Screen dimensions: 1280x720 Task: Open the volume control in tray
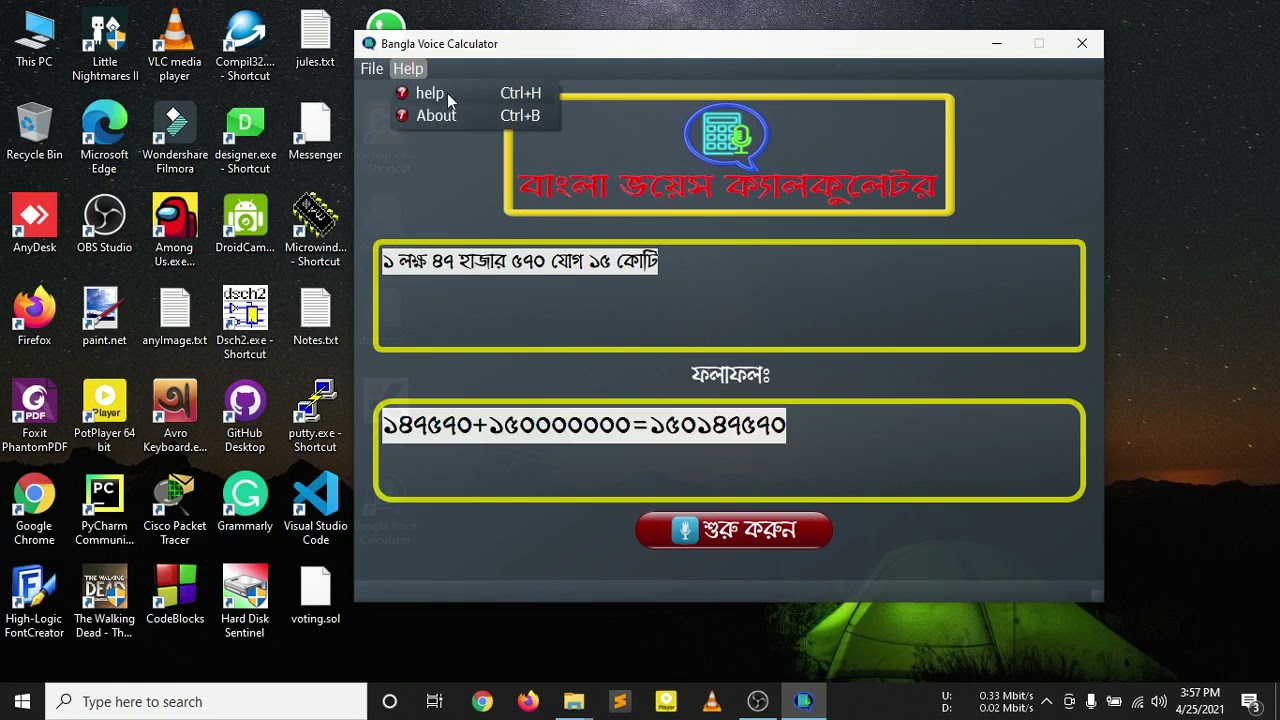(1159, 702)
